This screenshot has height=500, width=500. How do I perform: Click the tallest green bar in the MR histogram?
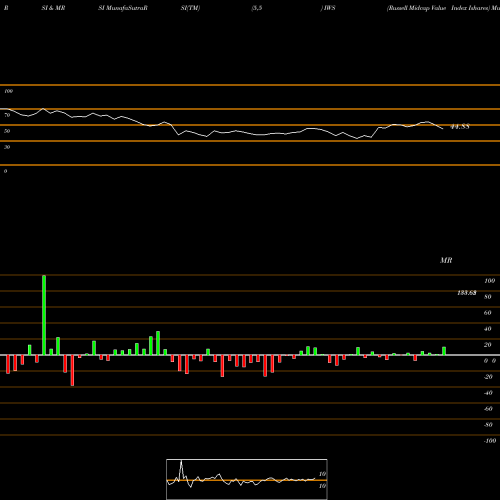click(44, 315)
